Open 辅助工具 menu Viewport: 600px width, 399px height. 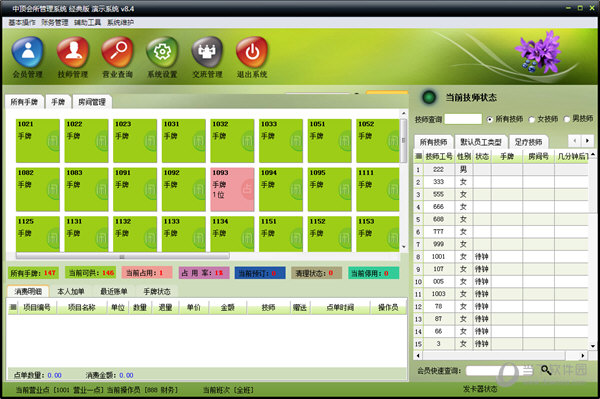[88, 23]
